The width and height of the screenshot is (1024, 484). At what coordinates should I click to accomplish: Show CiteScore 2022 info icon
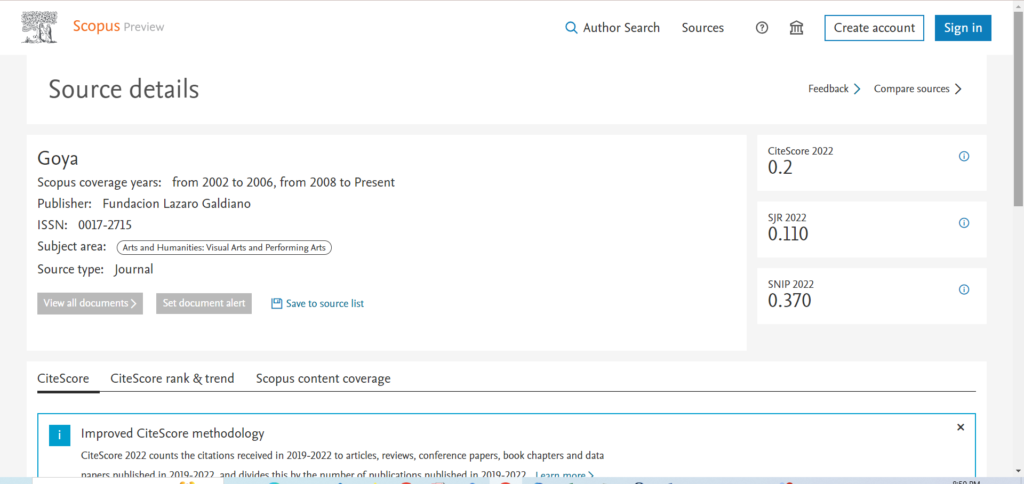[x=964, y=157]
